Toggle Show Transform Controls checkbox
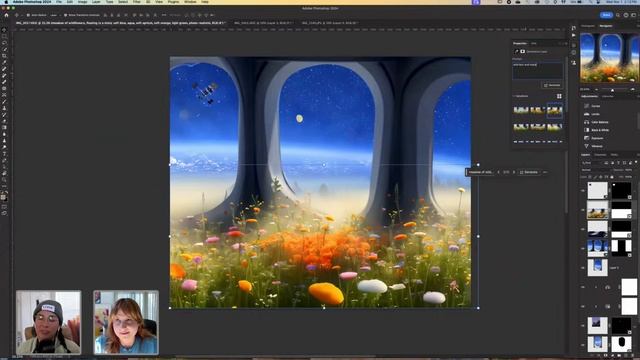640x360 pixels. (x=65, y=15)
